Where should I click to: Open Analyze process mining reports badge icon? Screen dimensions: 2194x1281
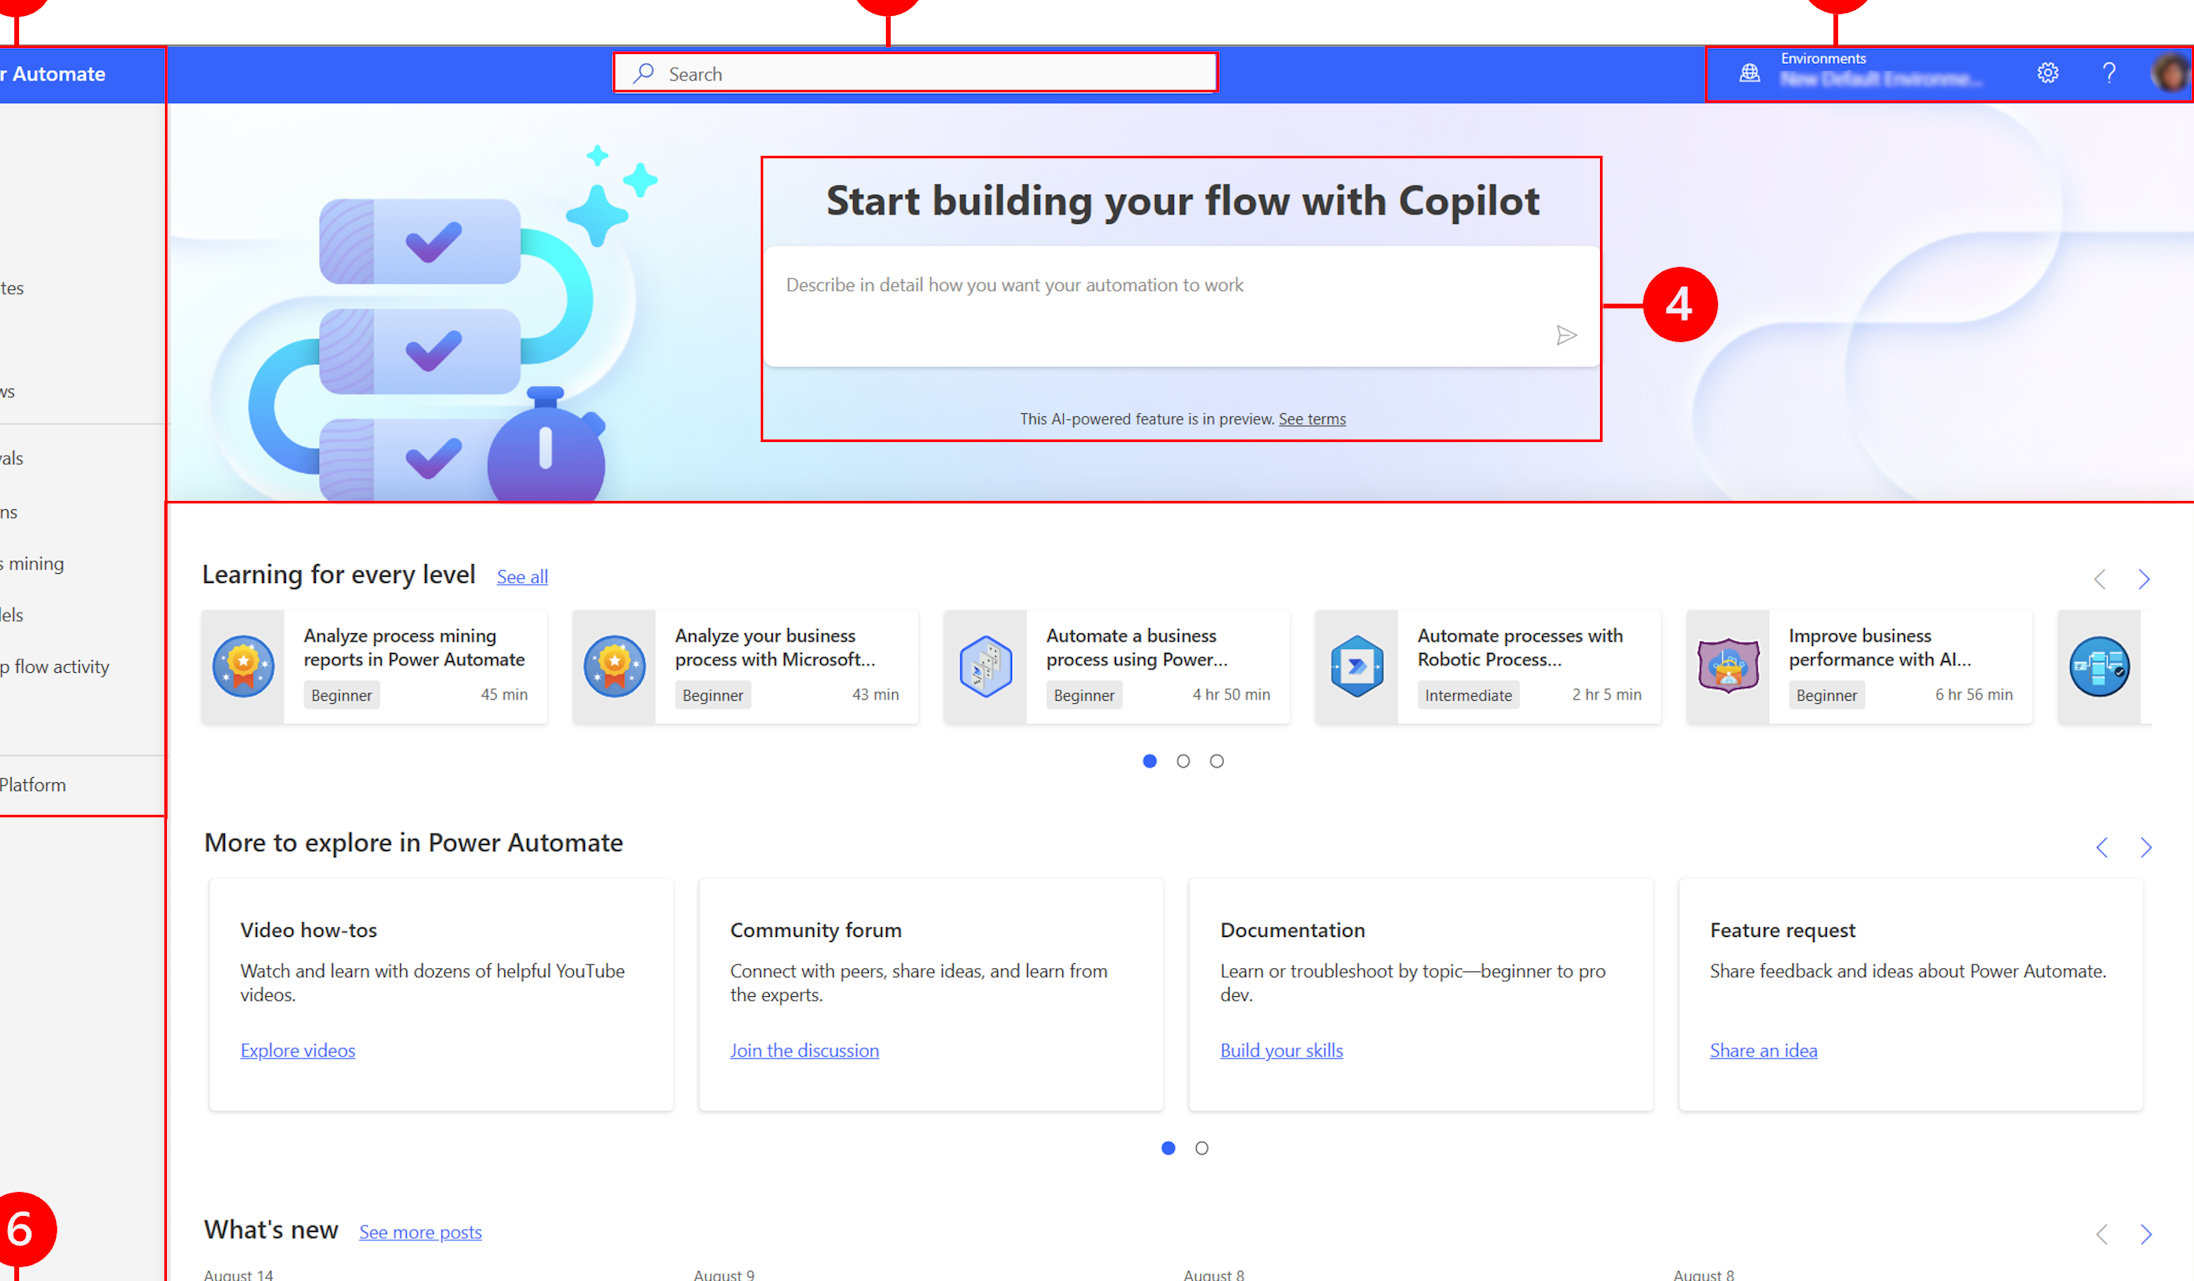(243, 666)
